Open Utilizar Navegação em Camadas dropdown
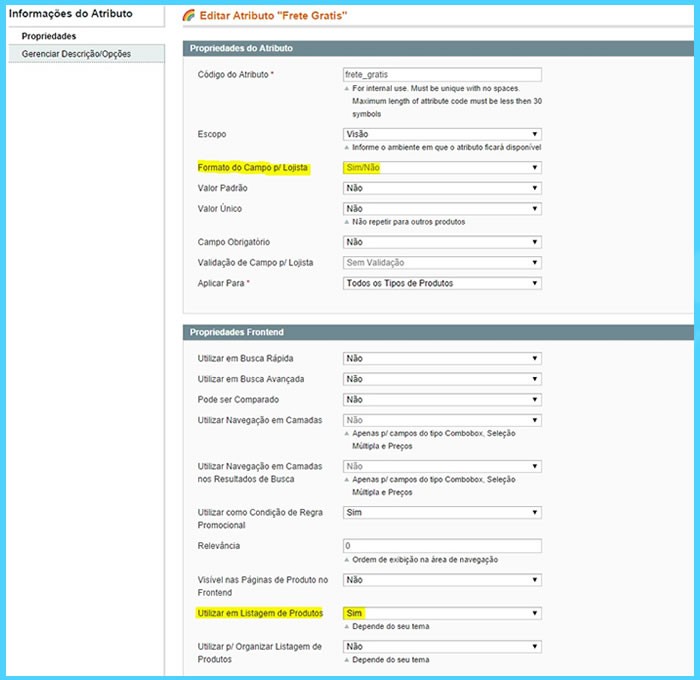The image size is (700, 680). (442, 420)
